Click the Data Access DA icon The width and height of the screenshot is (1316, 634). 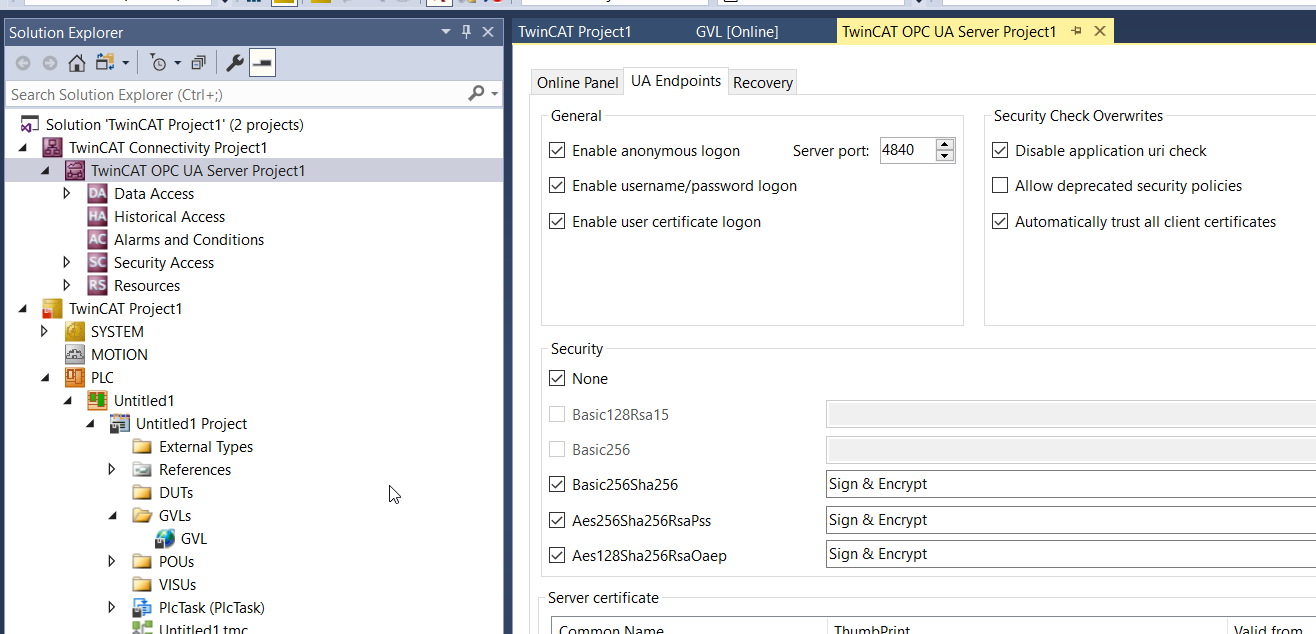(x=97, y=193)
